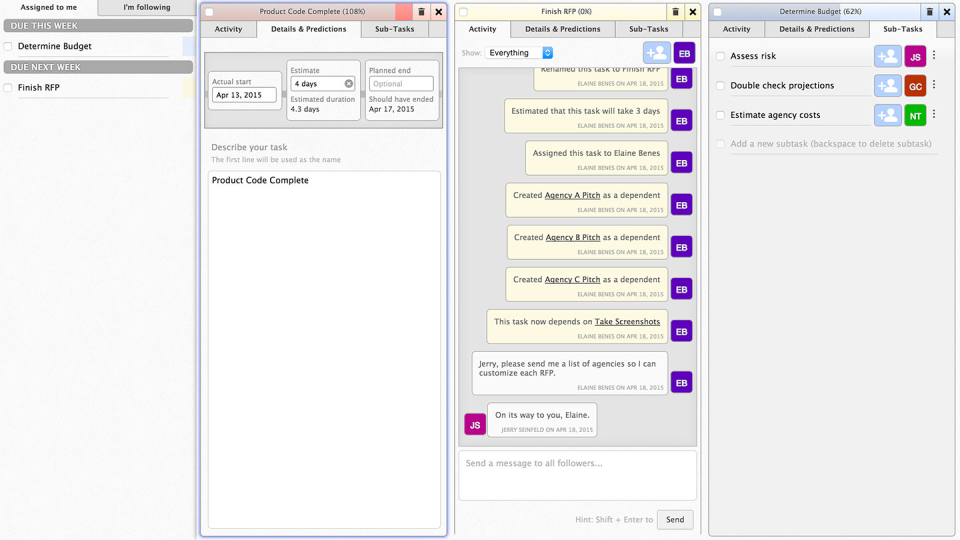Mark Determine Budget panel header checkbox
The height and width of the screenshot is (540, 960).
pyautogui.click(x=718, y=12)
